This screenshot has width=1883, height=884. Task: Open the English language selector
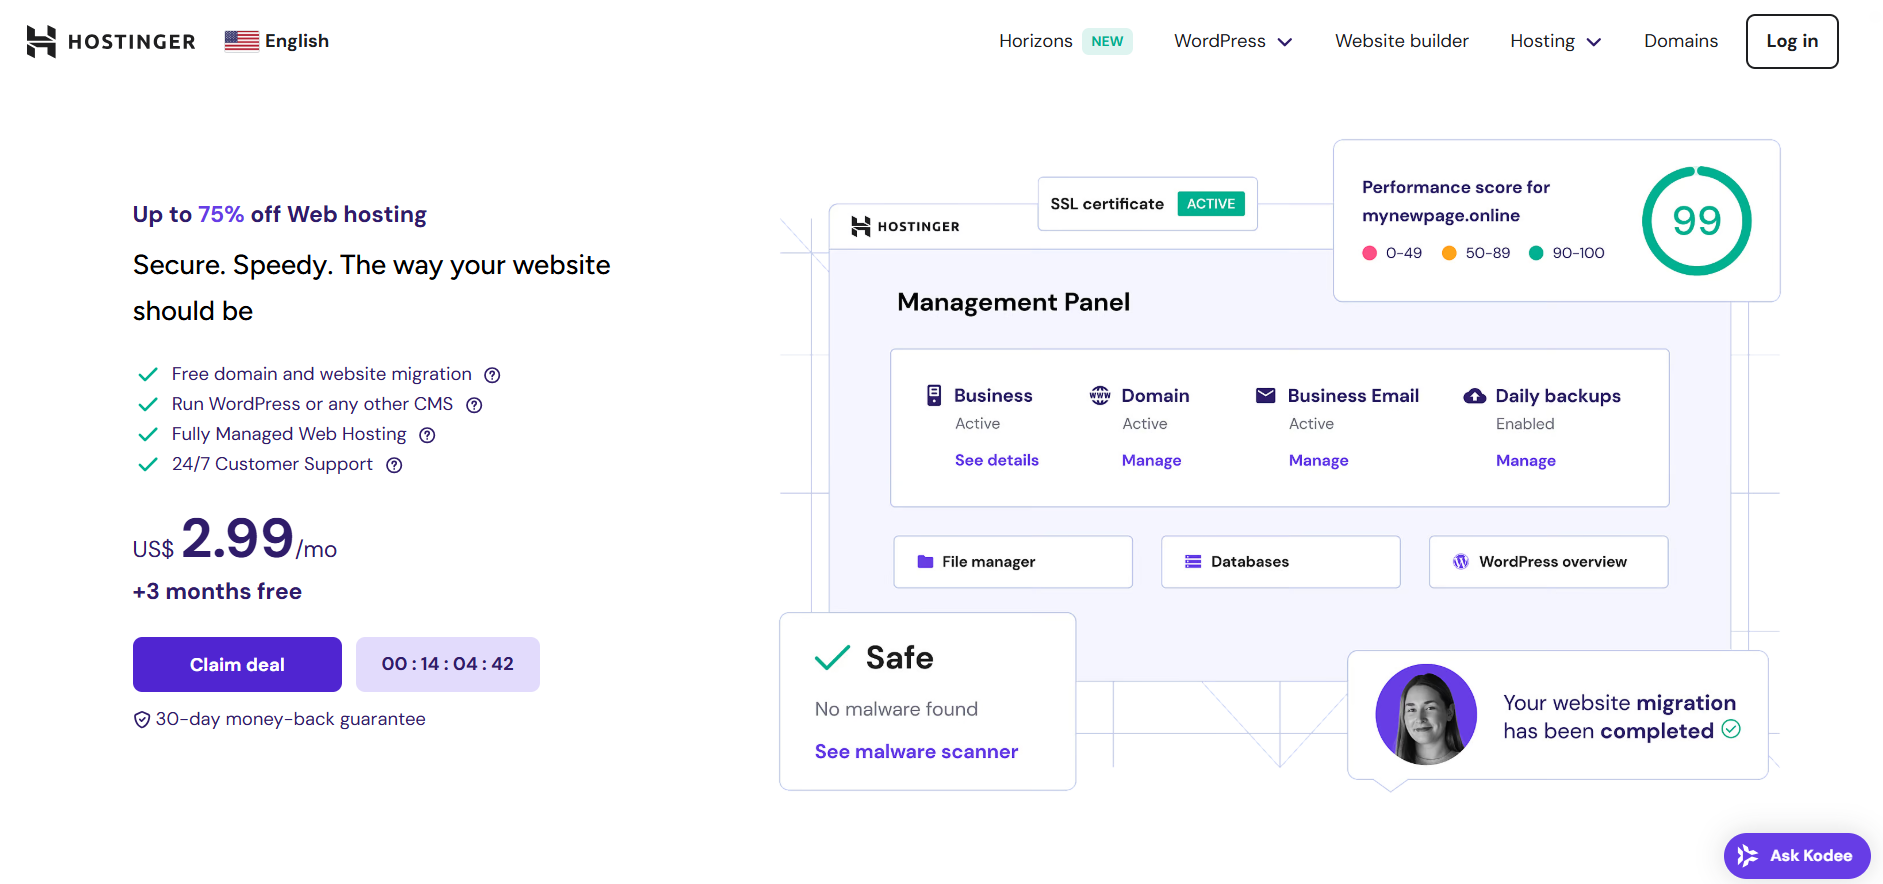click(277, 41)
